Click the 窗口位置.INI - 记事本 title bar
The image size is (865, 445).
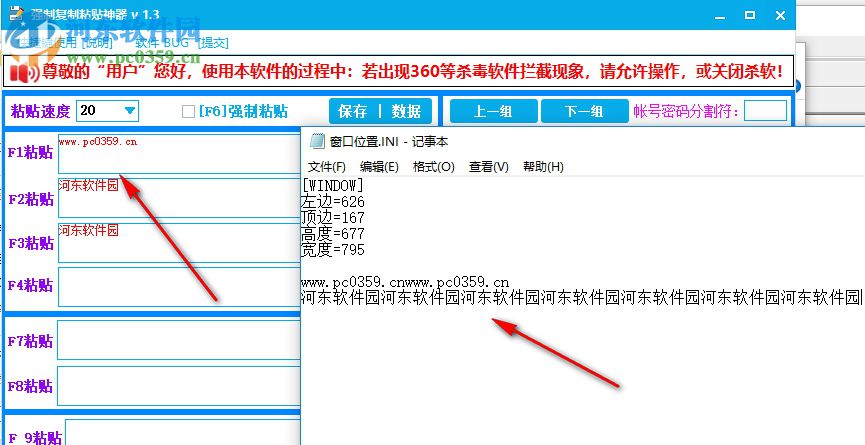pyautogui.click(x=583, y=142)
